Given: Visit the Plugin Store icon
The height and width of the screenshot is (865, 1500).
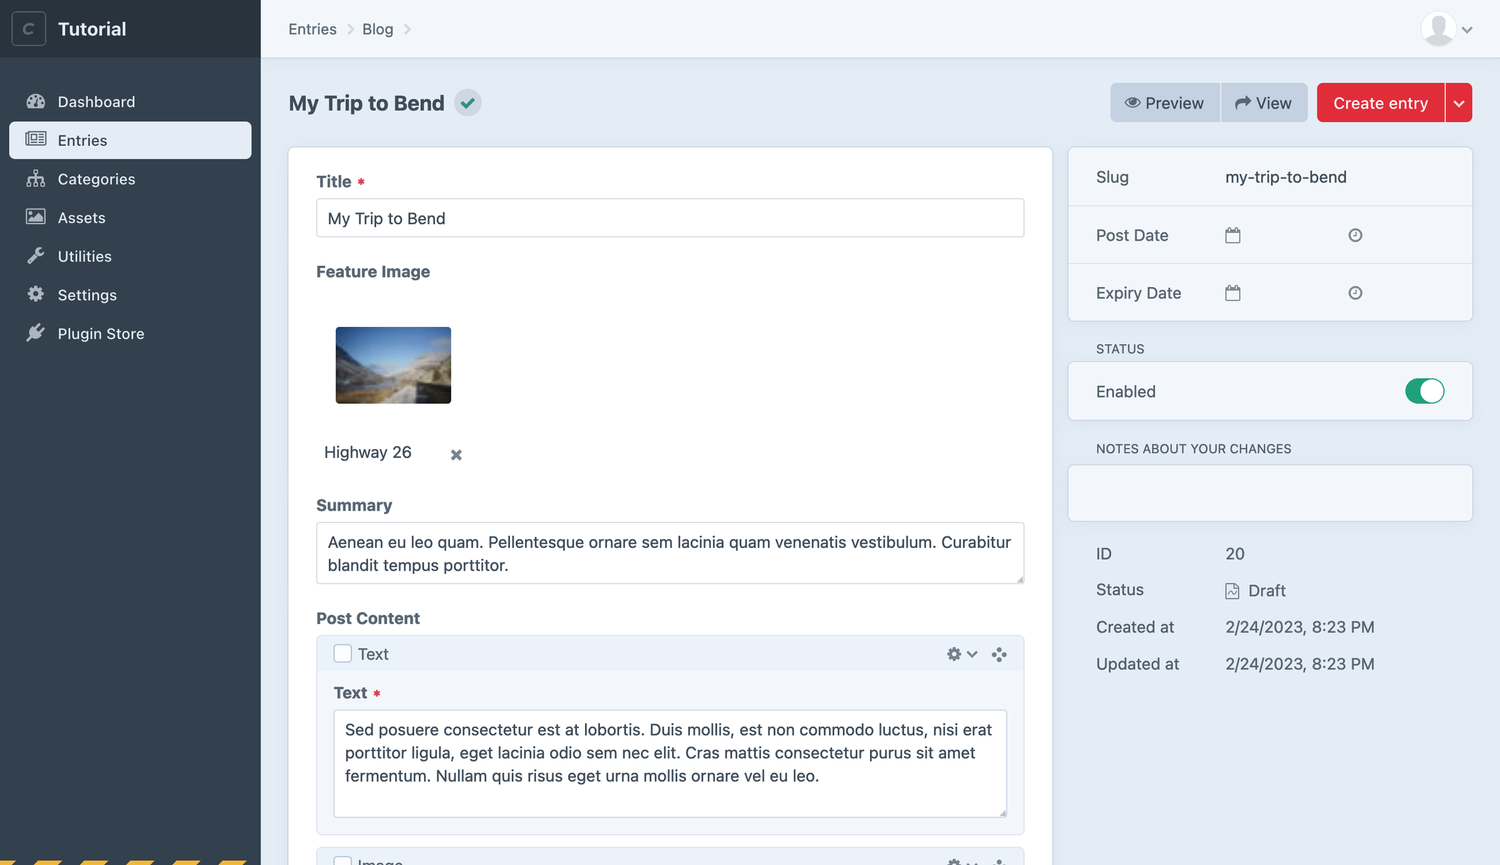Looking at the screenshot, I should point(36,333).
